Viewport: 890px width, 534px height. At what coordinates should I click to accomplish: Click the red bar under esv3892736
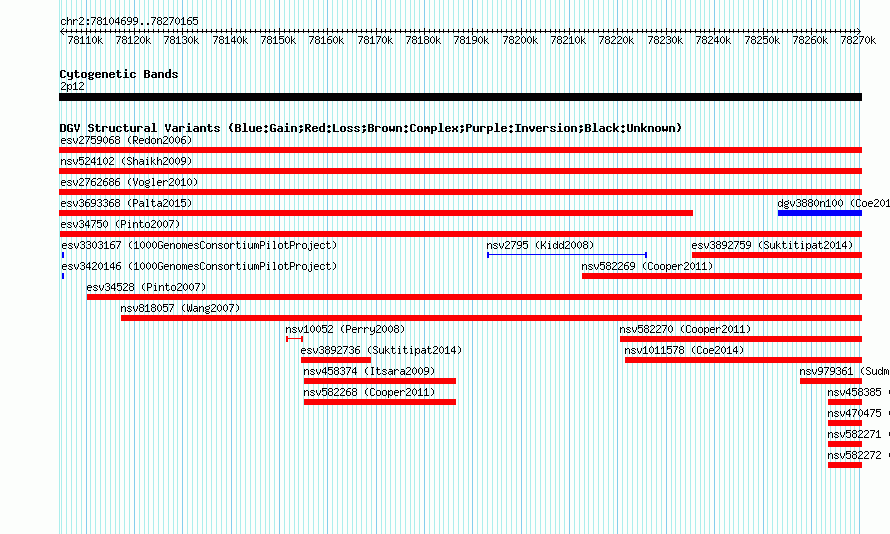(x=336, y=360)
